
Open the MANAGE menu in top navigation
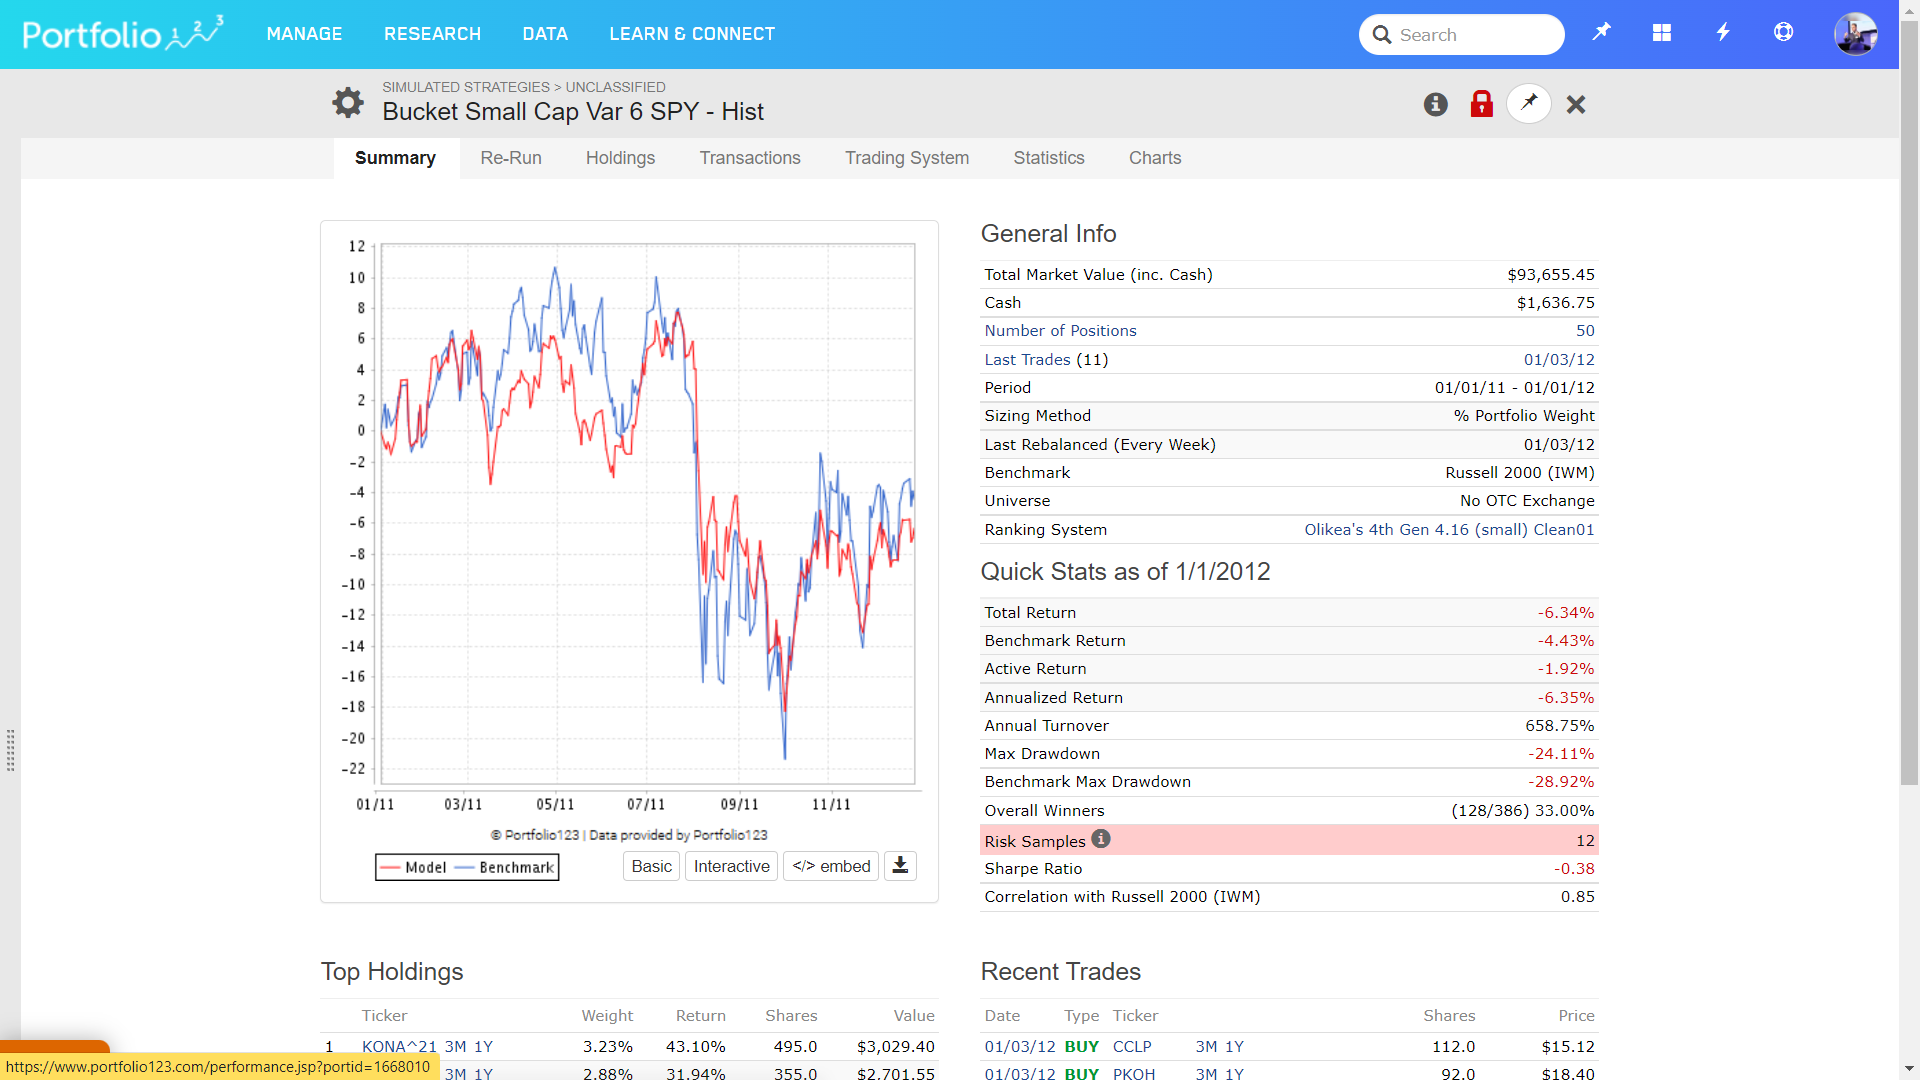[304, 34]
